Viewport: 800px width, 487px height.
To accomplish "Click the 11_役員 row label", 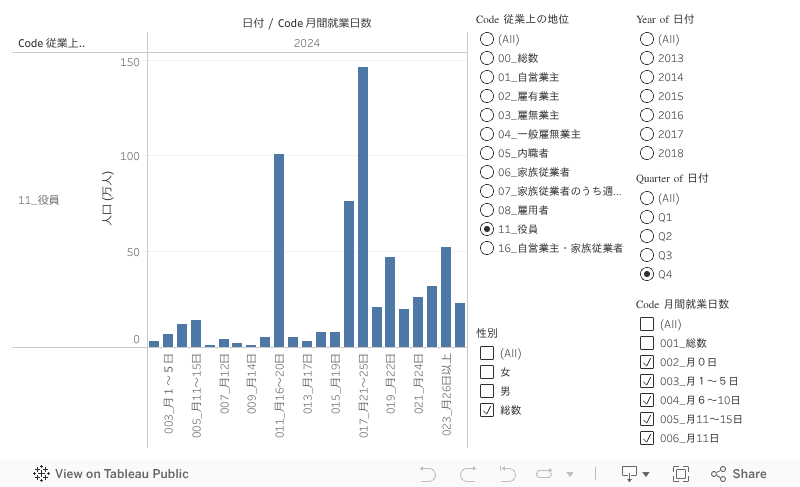I will coord(39,200).
